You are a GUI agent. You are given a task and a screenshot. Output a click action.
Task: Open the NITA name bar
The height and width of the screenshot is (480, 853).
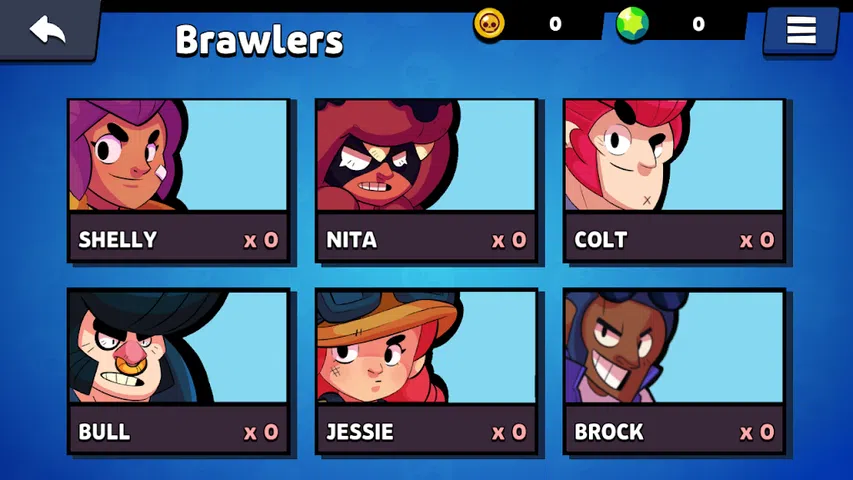pos(426,239)
